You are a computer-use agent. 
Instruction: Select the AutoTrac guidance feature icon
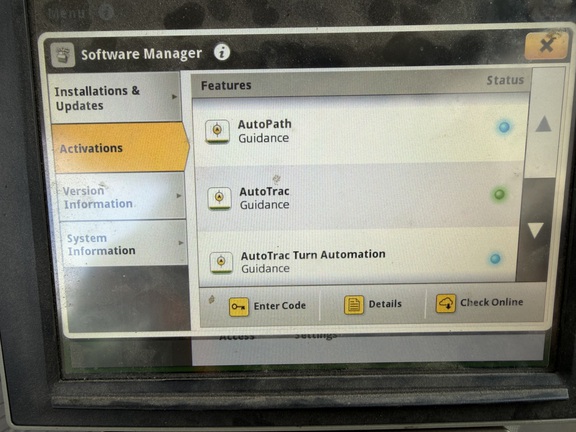[x=219, y=198]
